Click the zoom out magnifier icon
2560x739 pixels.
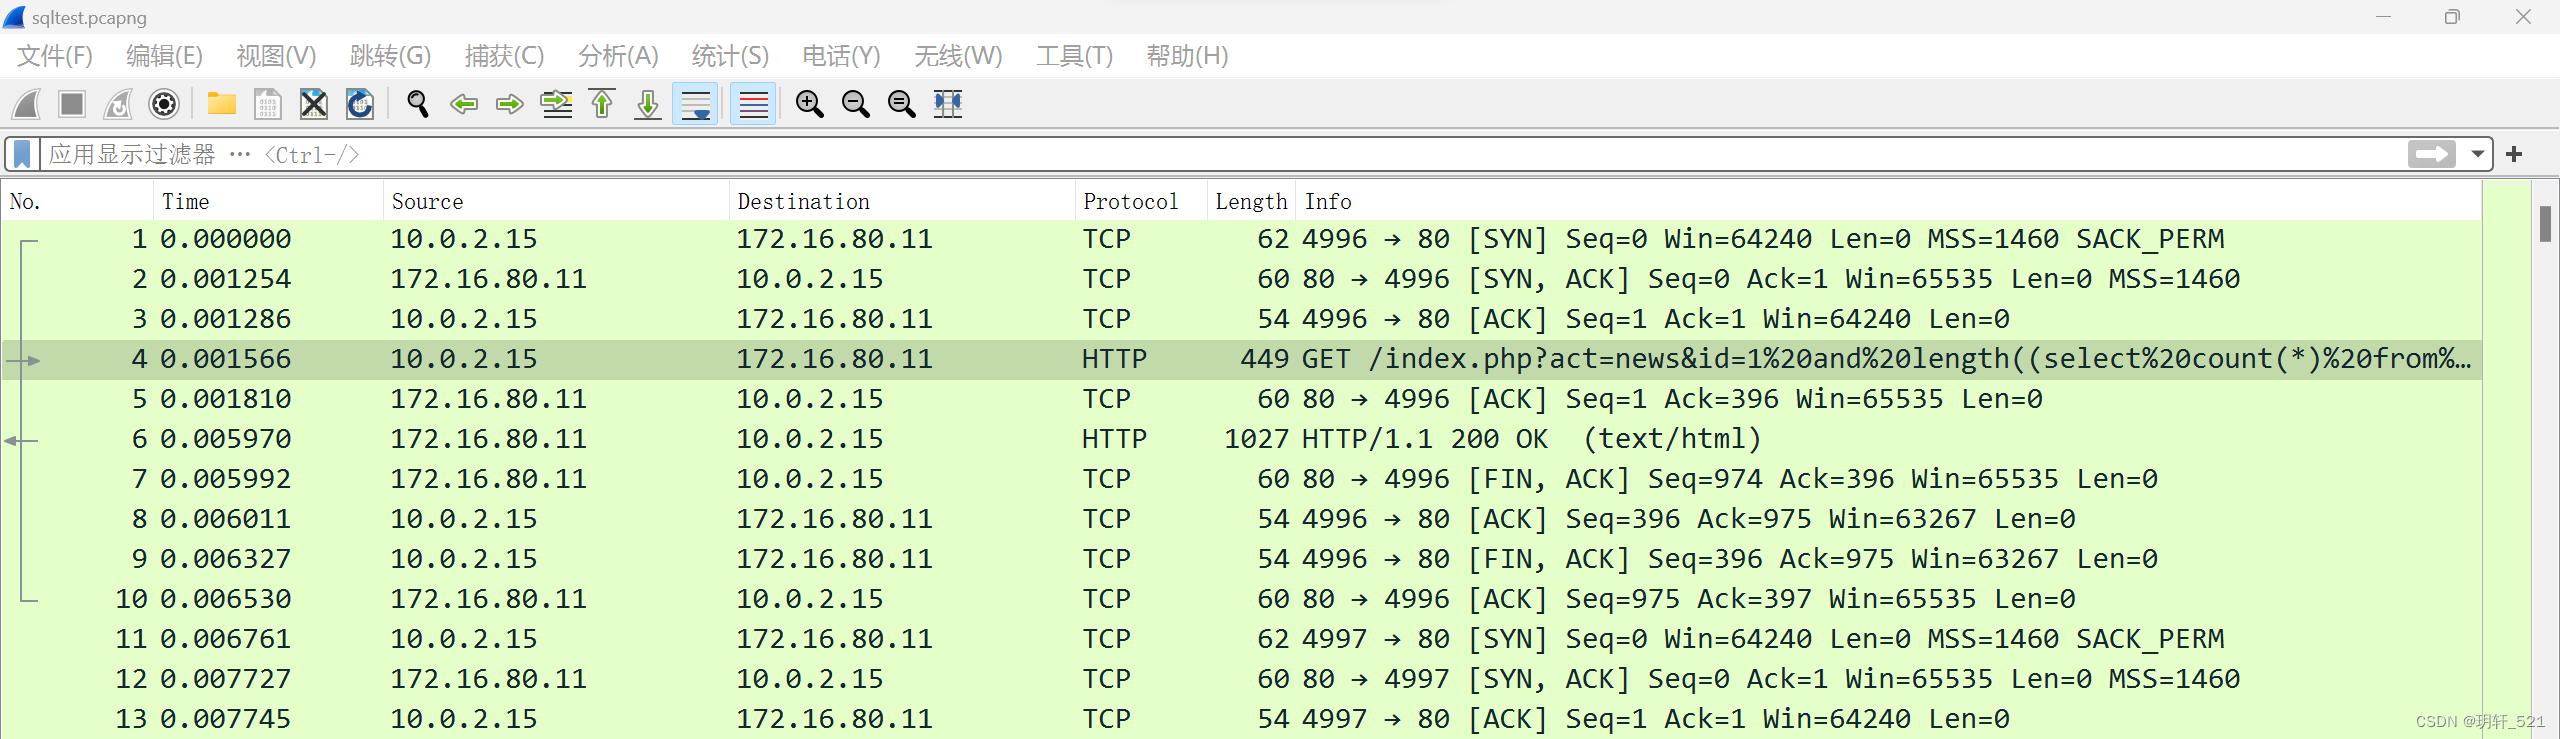tap(855, 104)
